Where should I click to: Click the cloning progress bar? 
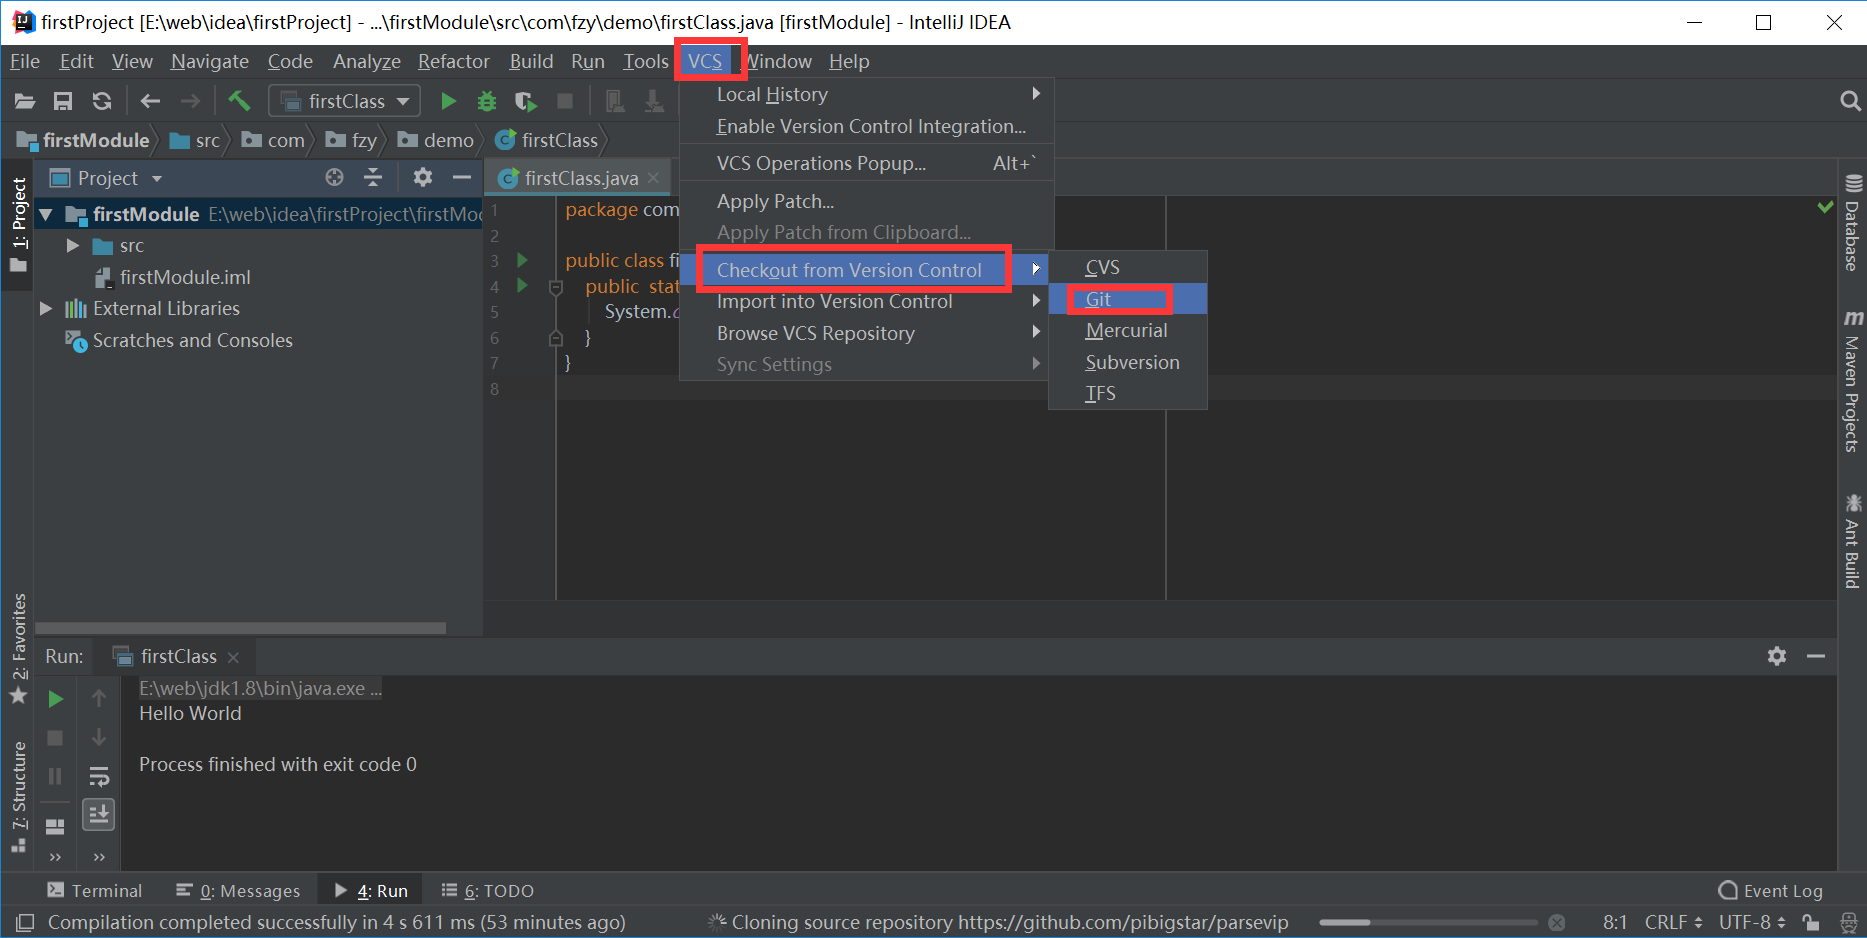pos(1428,922)
